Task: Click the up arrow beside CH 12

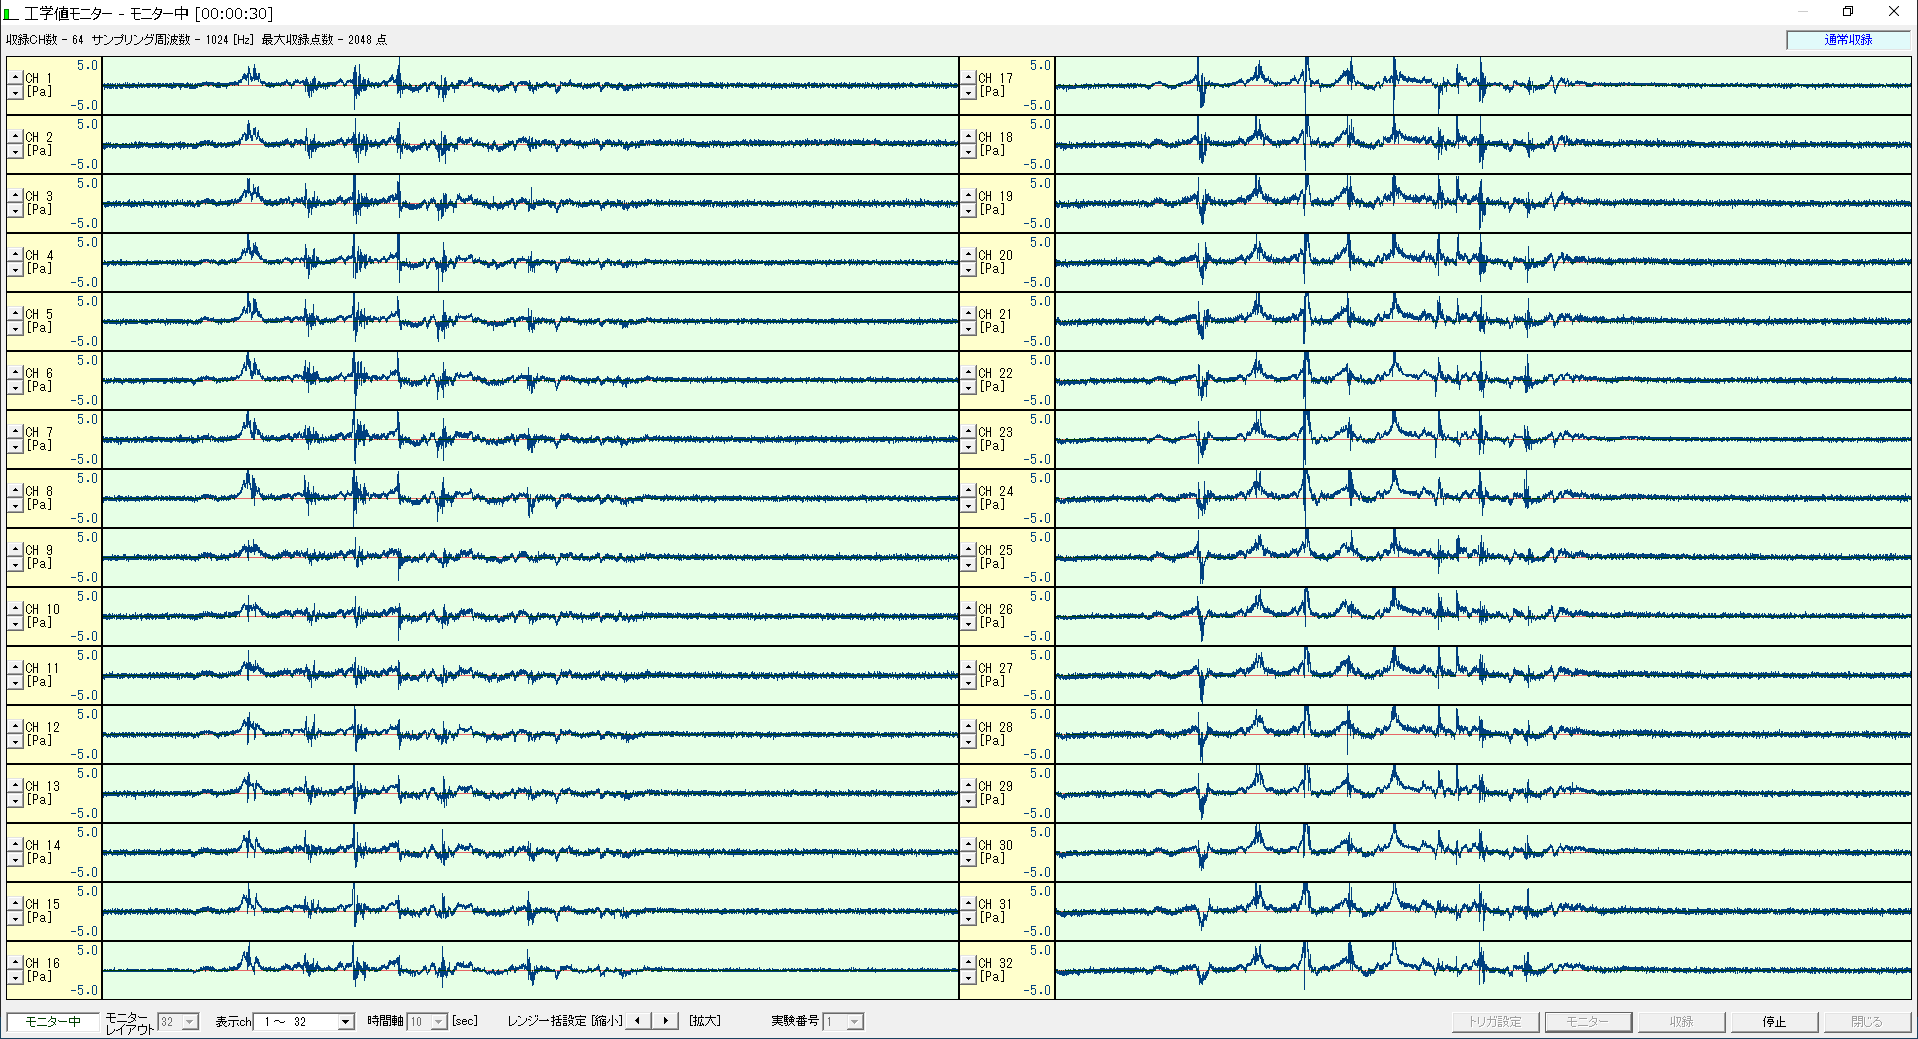Action: pyautogui.click(x=15, y=727)
